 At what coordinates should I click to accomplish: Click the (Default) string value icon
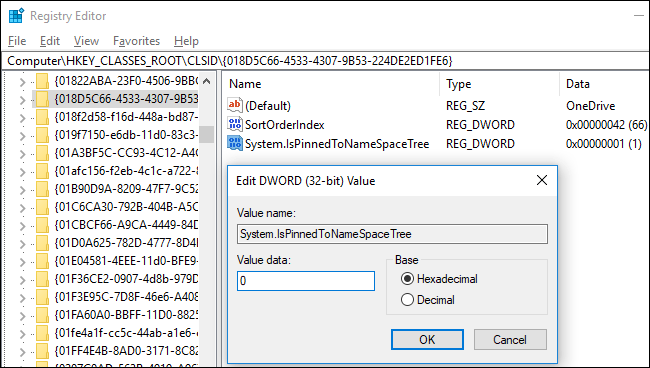click(235, 105)
